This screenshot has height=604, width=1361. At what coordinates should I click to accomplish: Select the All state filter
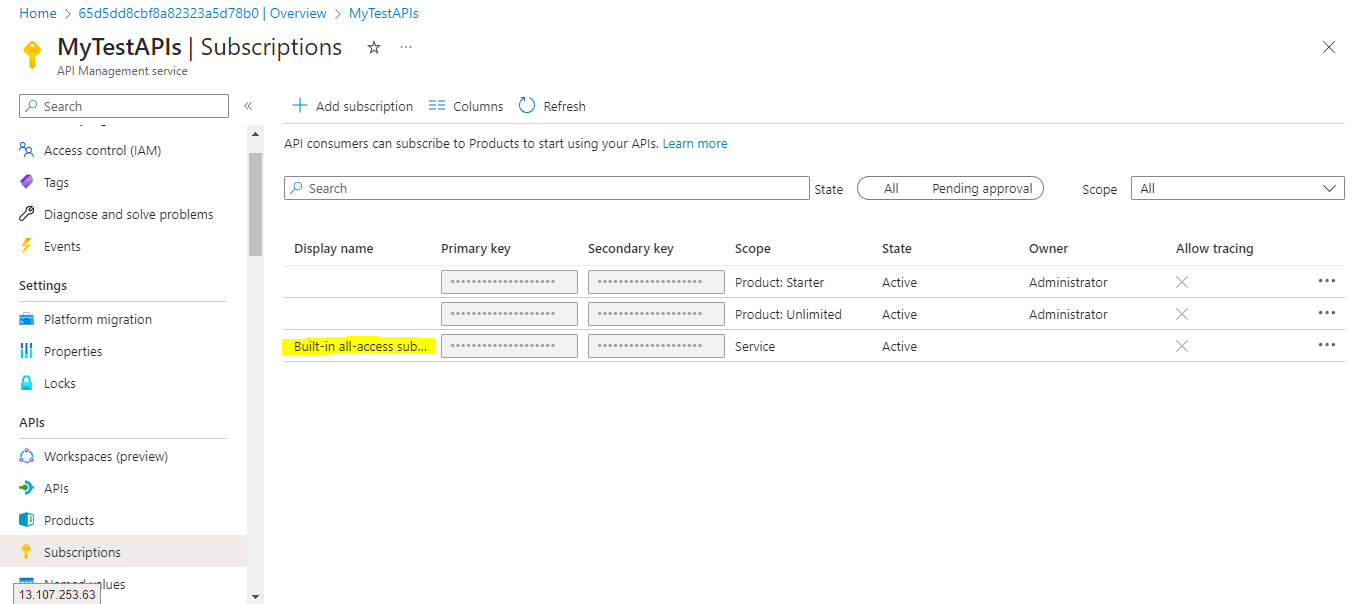coord(891,188)
